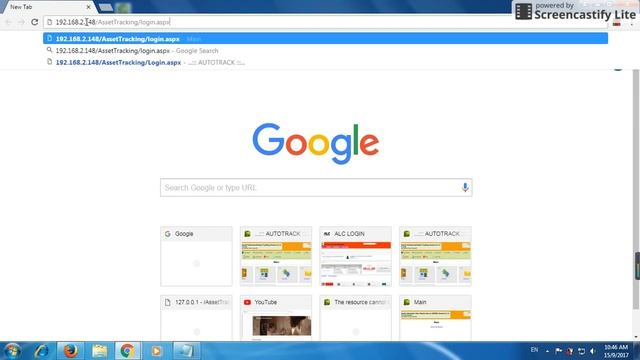The image size is (640, 360).
Task: Open the AUTOTRACK tile beside ALC LOGIN's right
Action: [435, 256]
